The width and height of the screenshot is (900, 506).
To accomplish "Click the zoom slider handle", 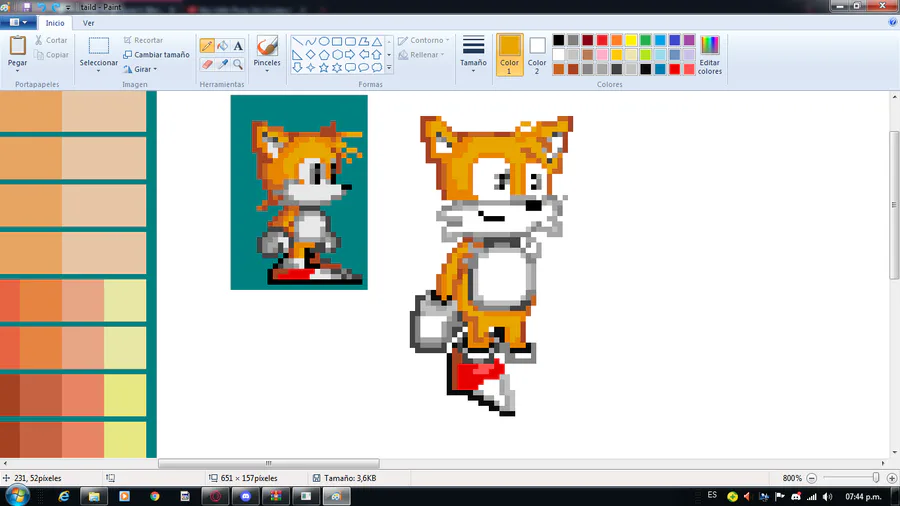I will pyautogui.click(x=876, y=477).
